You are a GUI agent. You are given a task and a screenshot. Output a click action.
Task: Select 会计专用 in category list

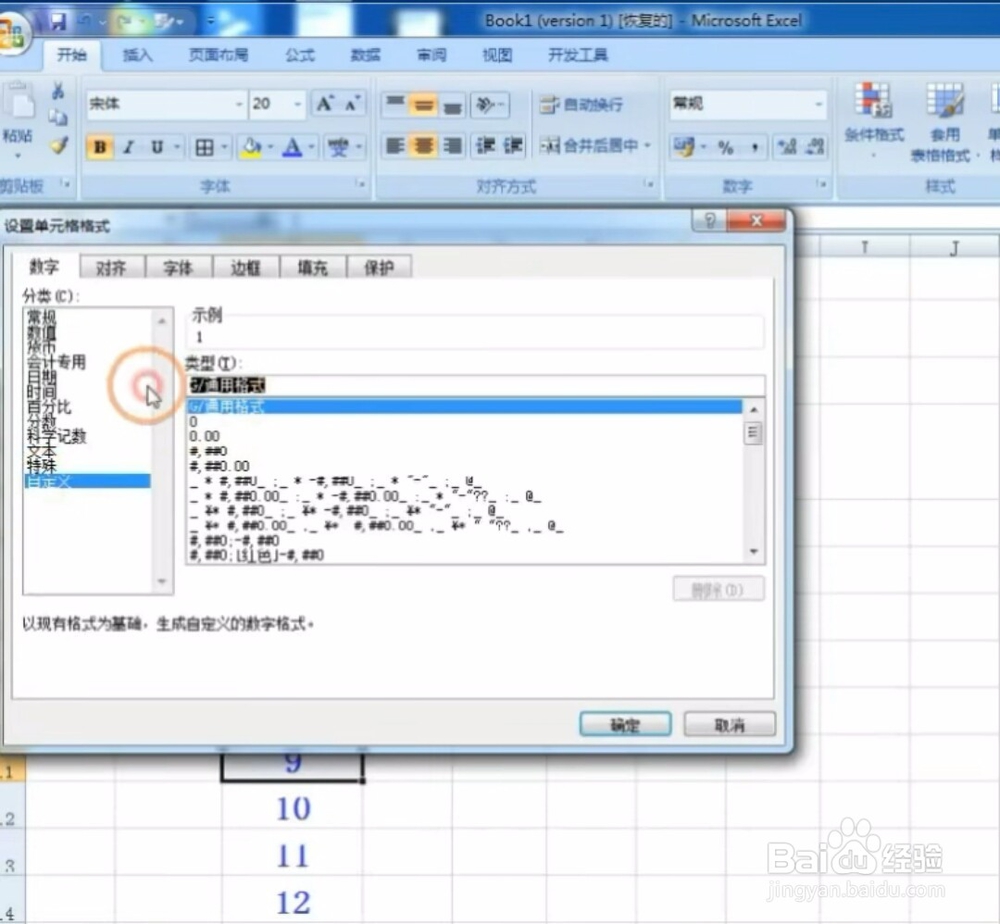click(x=56, y=363)
